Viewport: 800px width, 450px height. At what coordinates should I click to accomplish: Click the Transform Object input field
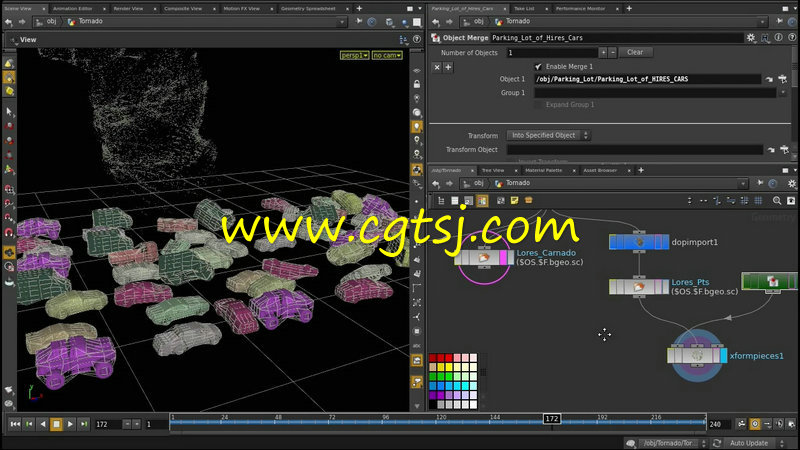click(634, 149)
